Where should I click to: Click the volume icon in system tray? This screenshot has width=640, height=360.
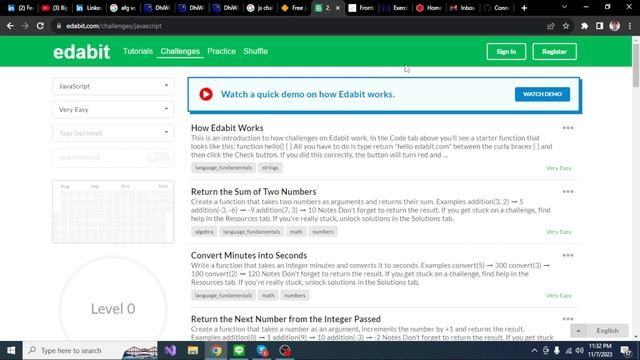pos(579,351)
